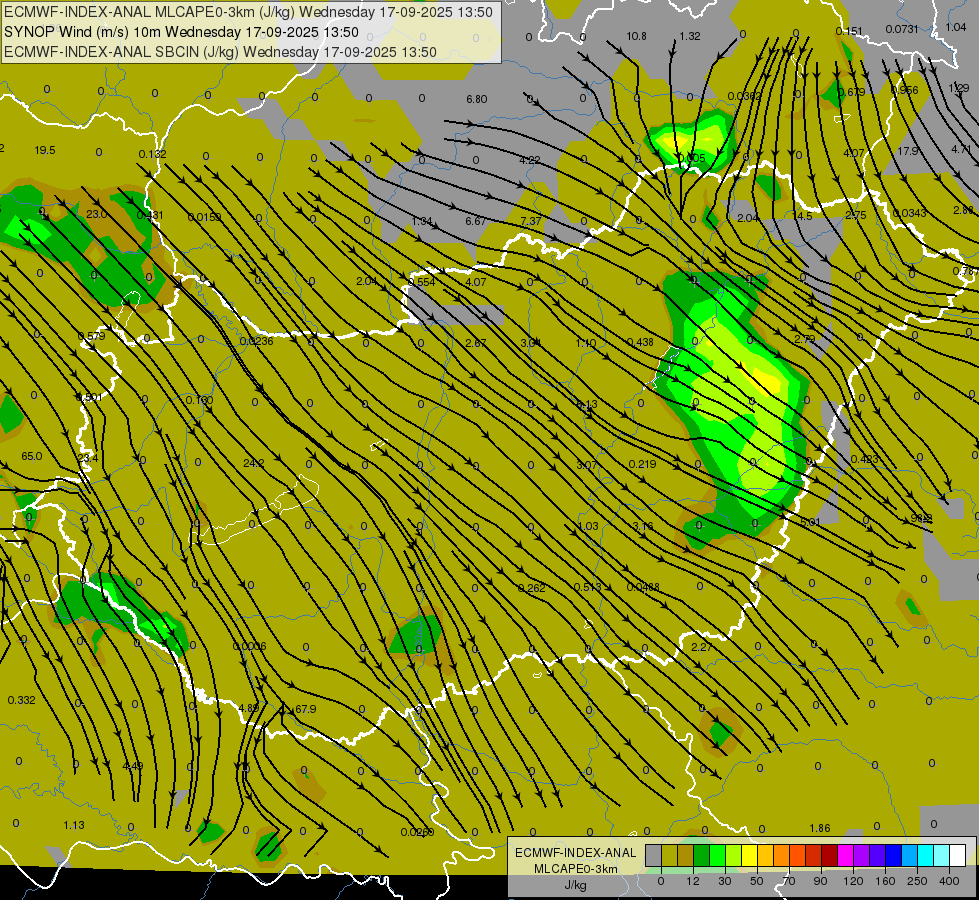Select the 0.132 value on the map
This screenshot has height=900, width=979.
coord(152,154)
